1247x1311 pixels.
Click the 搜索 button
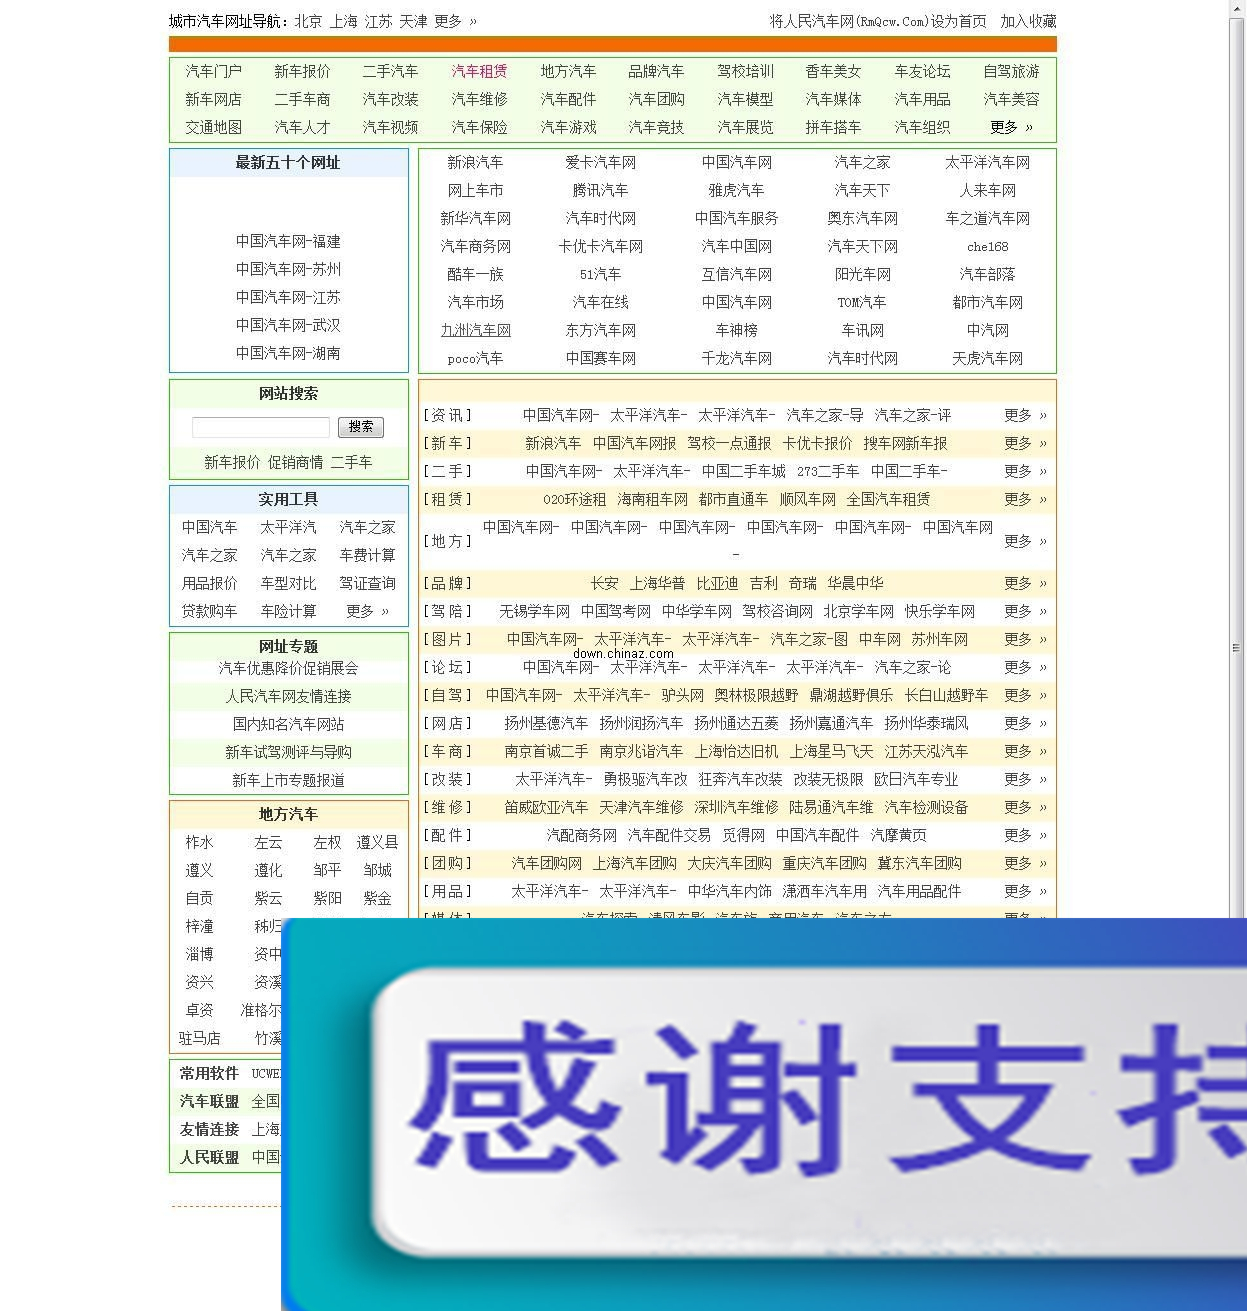coord(361,427)
